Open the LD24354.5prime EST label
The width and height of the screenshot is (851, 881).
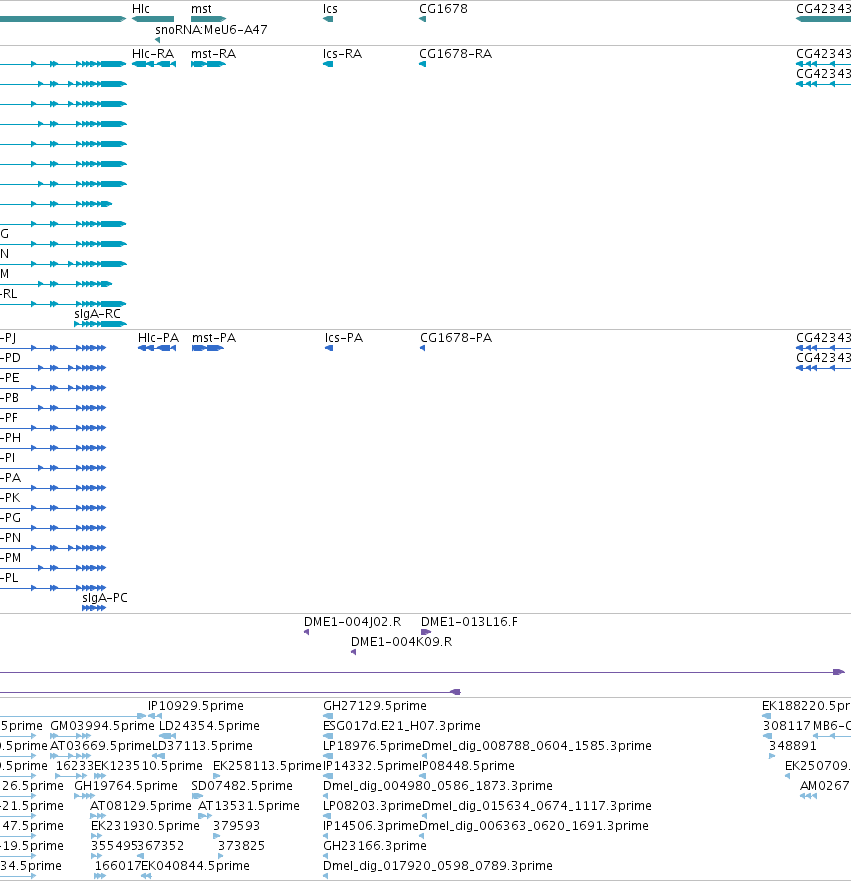(209, 726)
